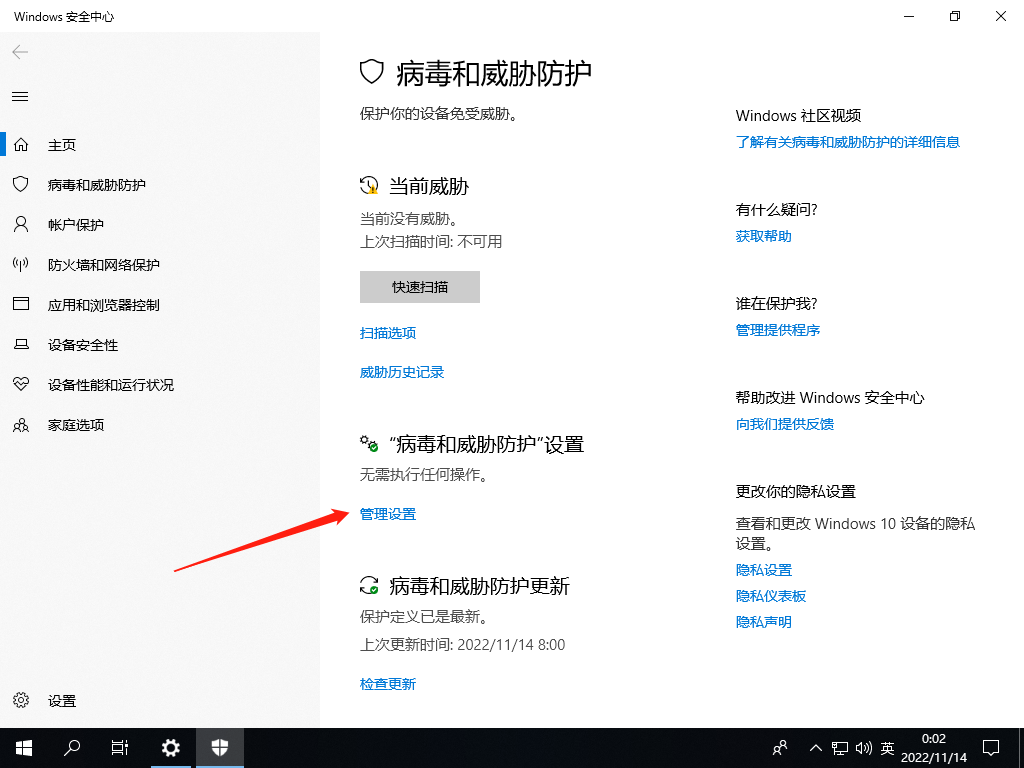Open the hamburger navigation menu
The image size is (1024, 768).
[x=20, y=97]
